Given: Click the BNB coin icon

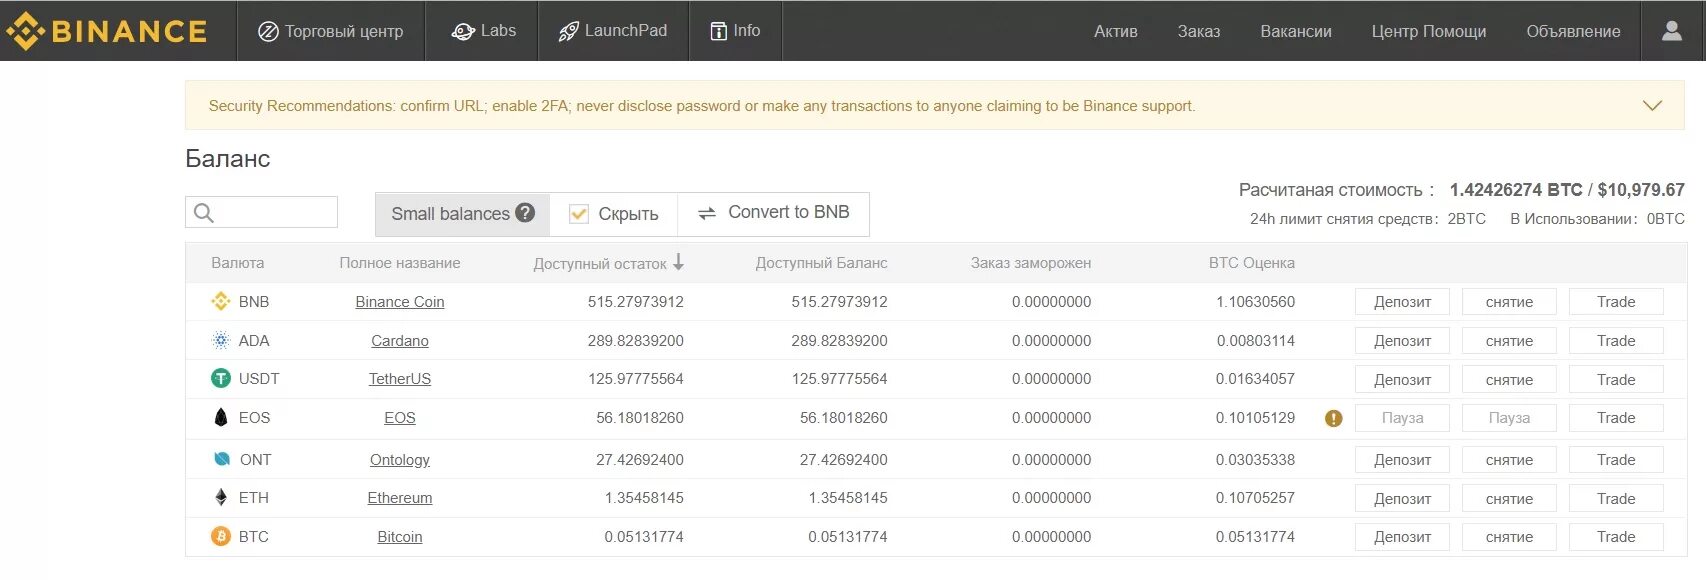Looking at the screenshot, I should coord(221,301).
